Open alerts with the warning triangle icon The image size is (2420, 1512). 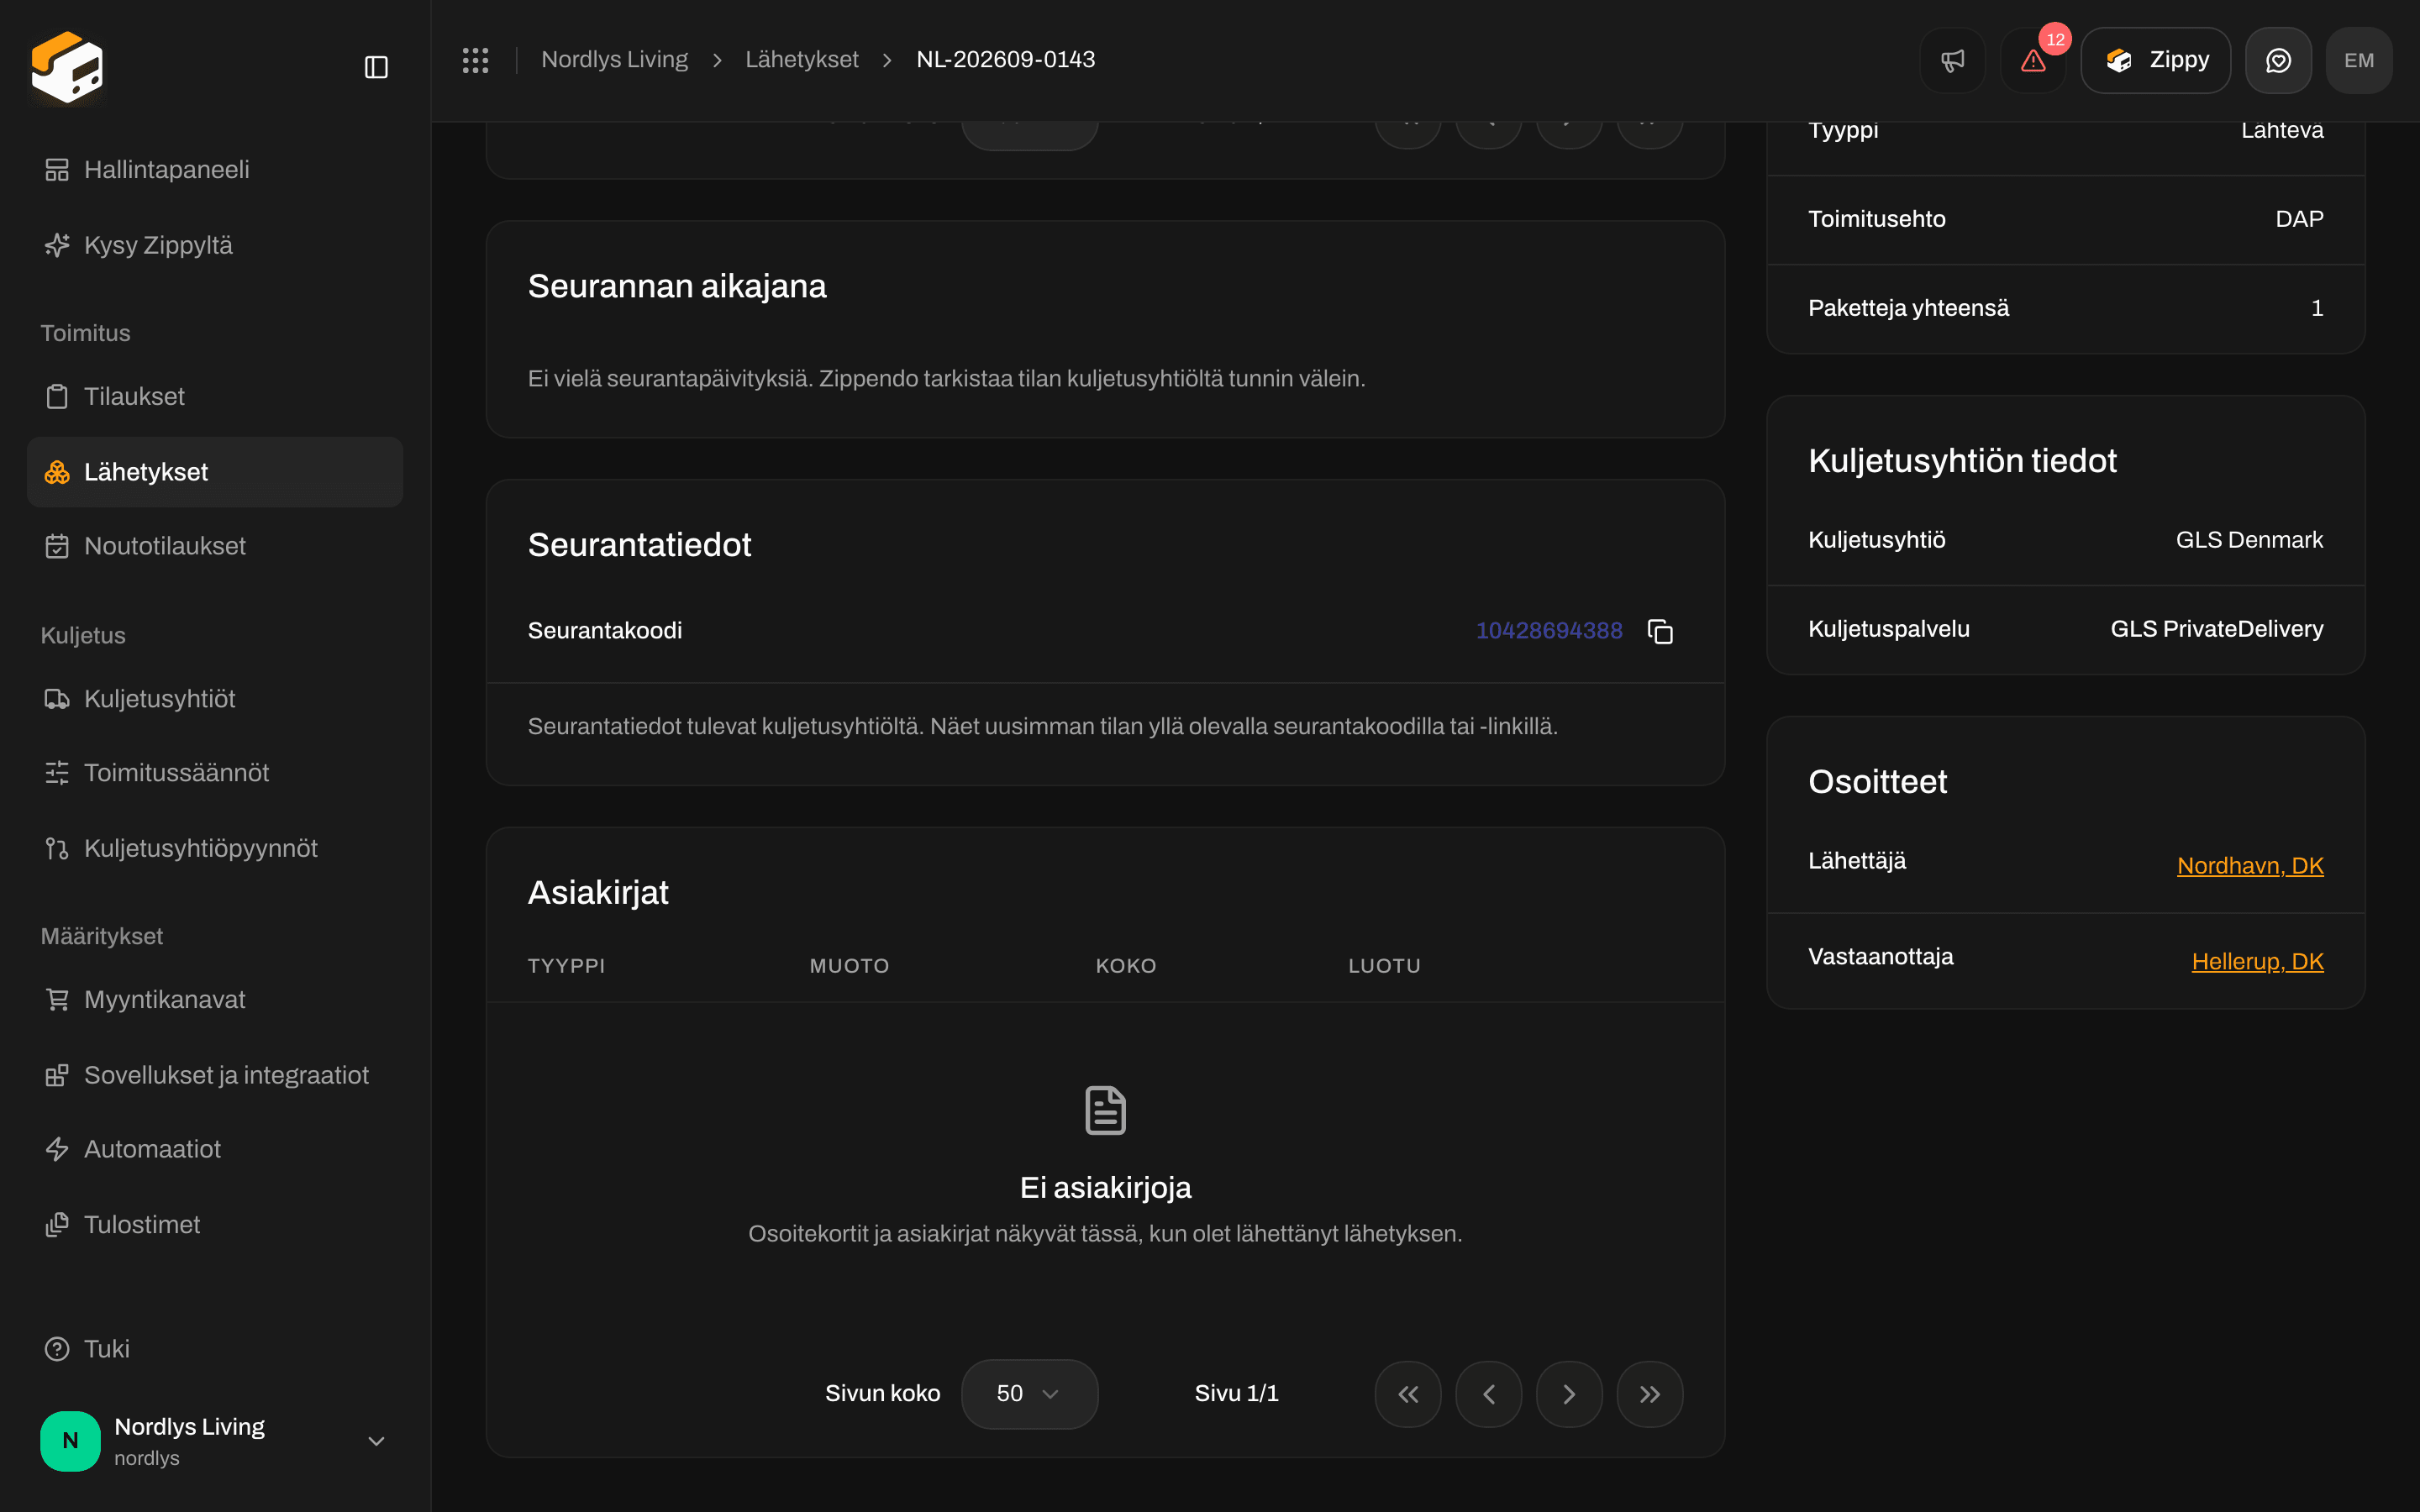[x=2033, y=60]
